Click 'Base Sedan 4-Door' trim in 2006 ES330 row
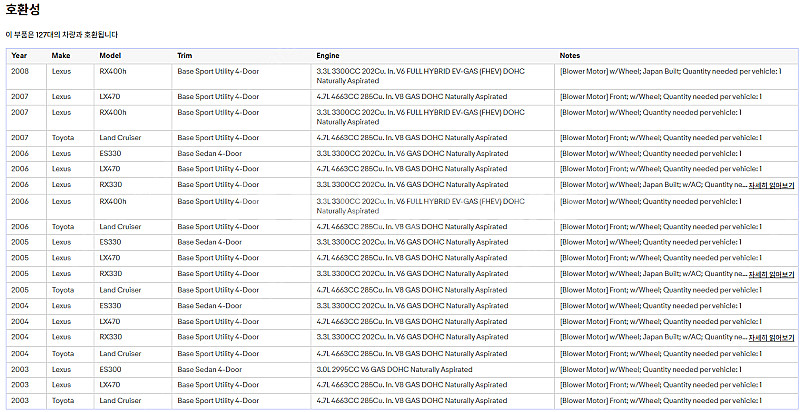 click(210, 153)
